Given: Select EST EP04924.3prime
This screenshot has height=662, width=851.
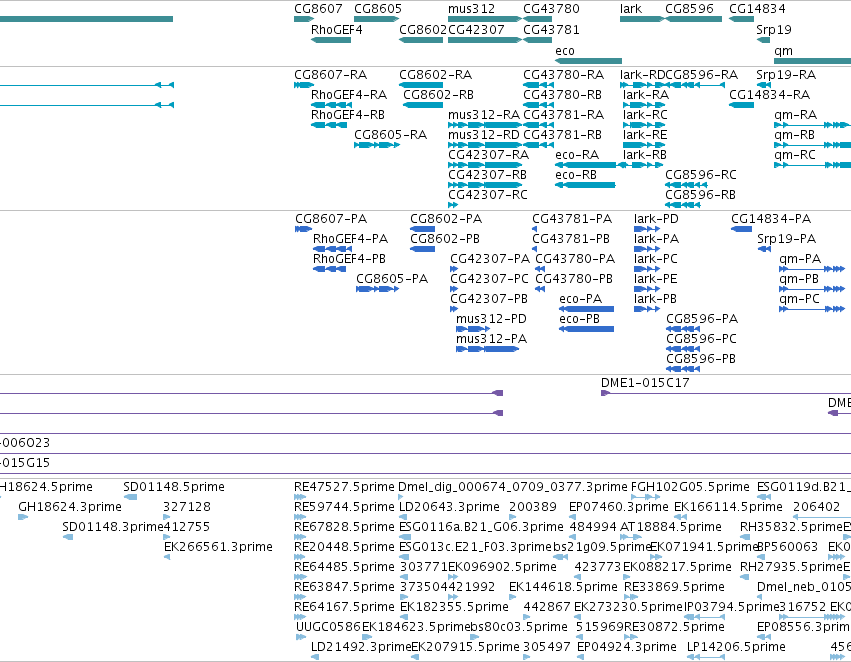Looking at the screenshot, I should pos(581,657).
